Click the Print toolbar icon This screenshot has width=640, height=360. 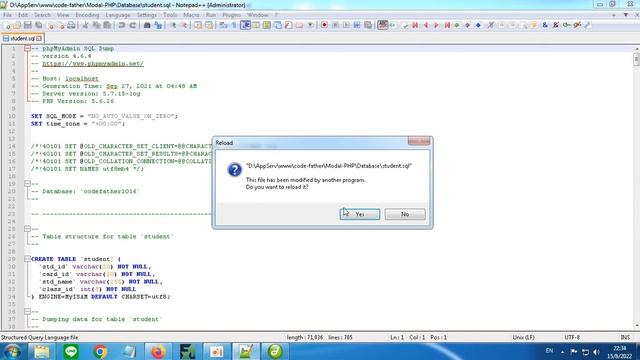pos(71,25)
